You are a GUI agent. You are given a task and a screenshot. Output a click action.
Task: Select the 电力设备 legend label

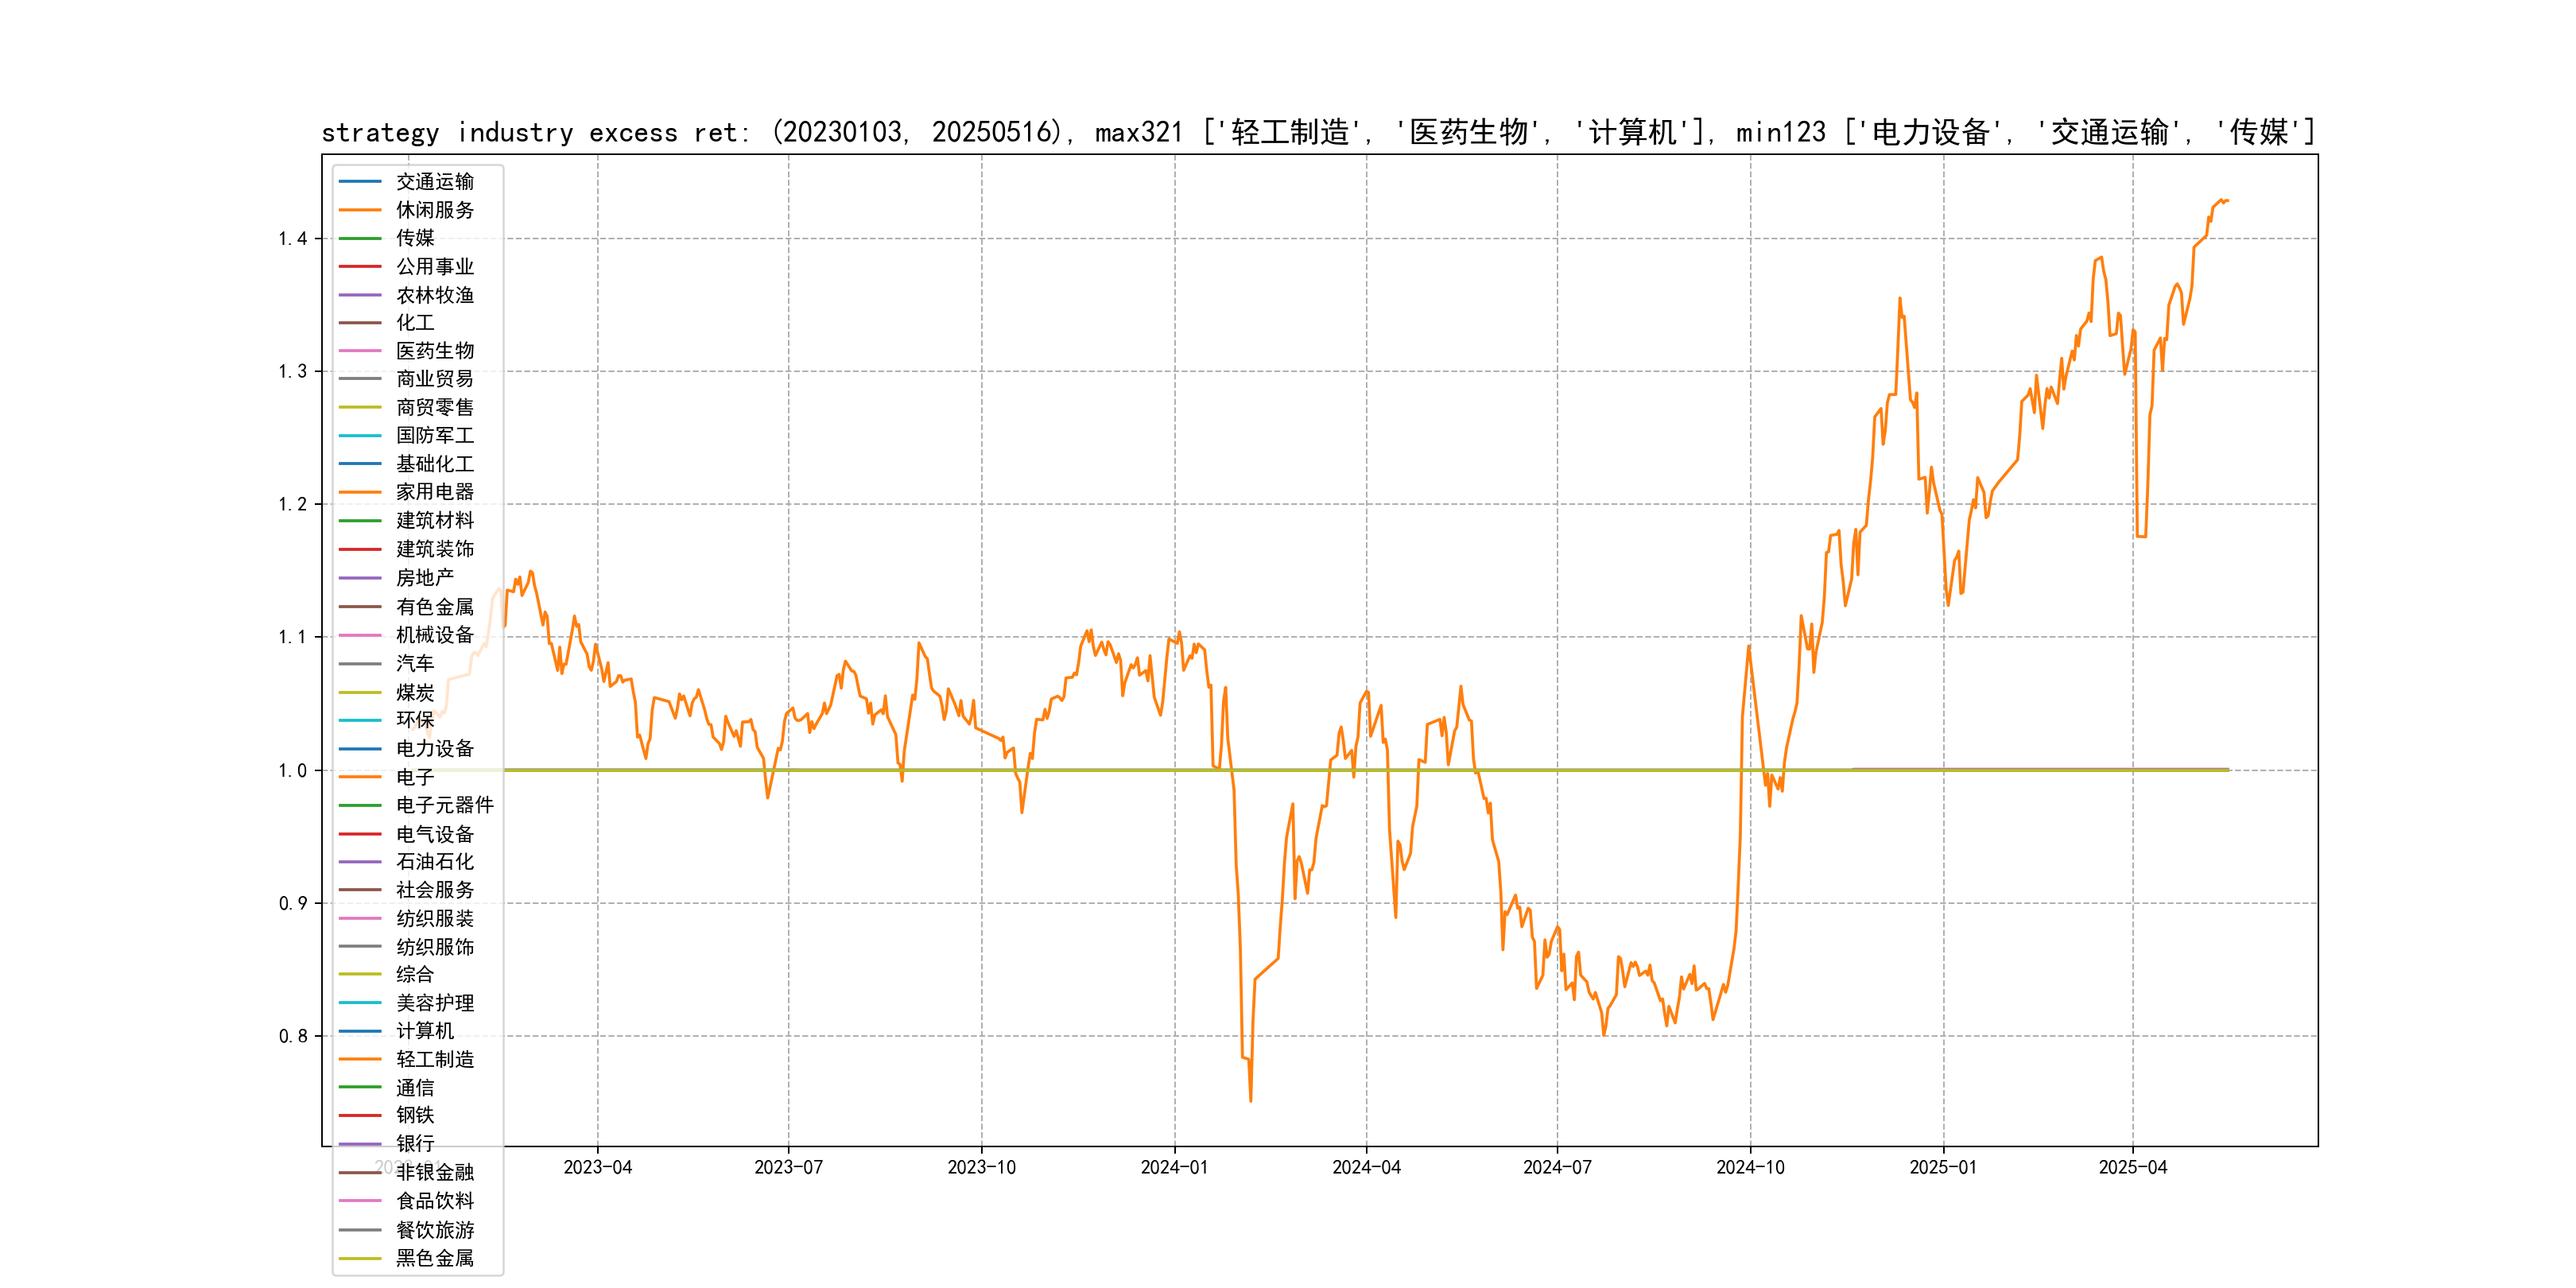click(x=434, y=748)
